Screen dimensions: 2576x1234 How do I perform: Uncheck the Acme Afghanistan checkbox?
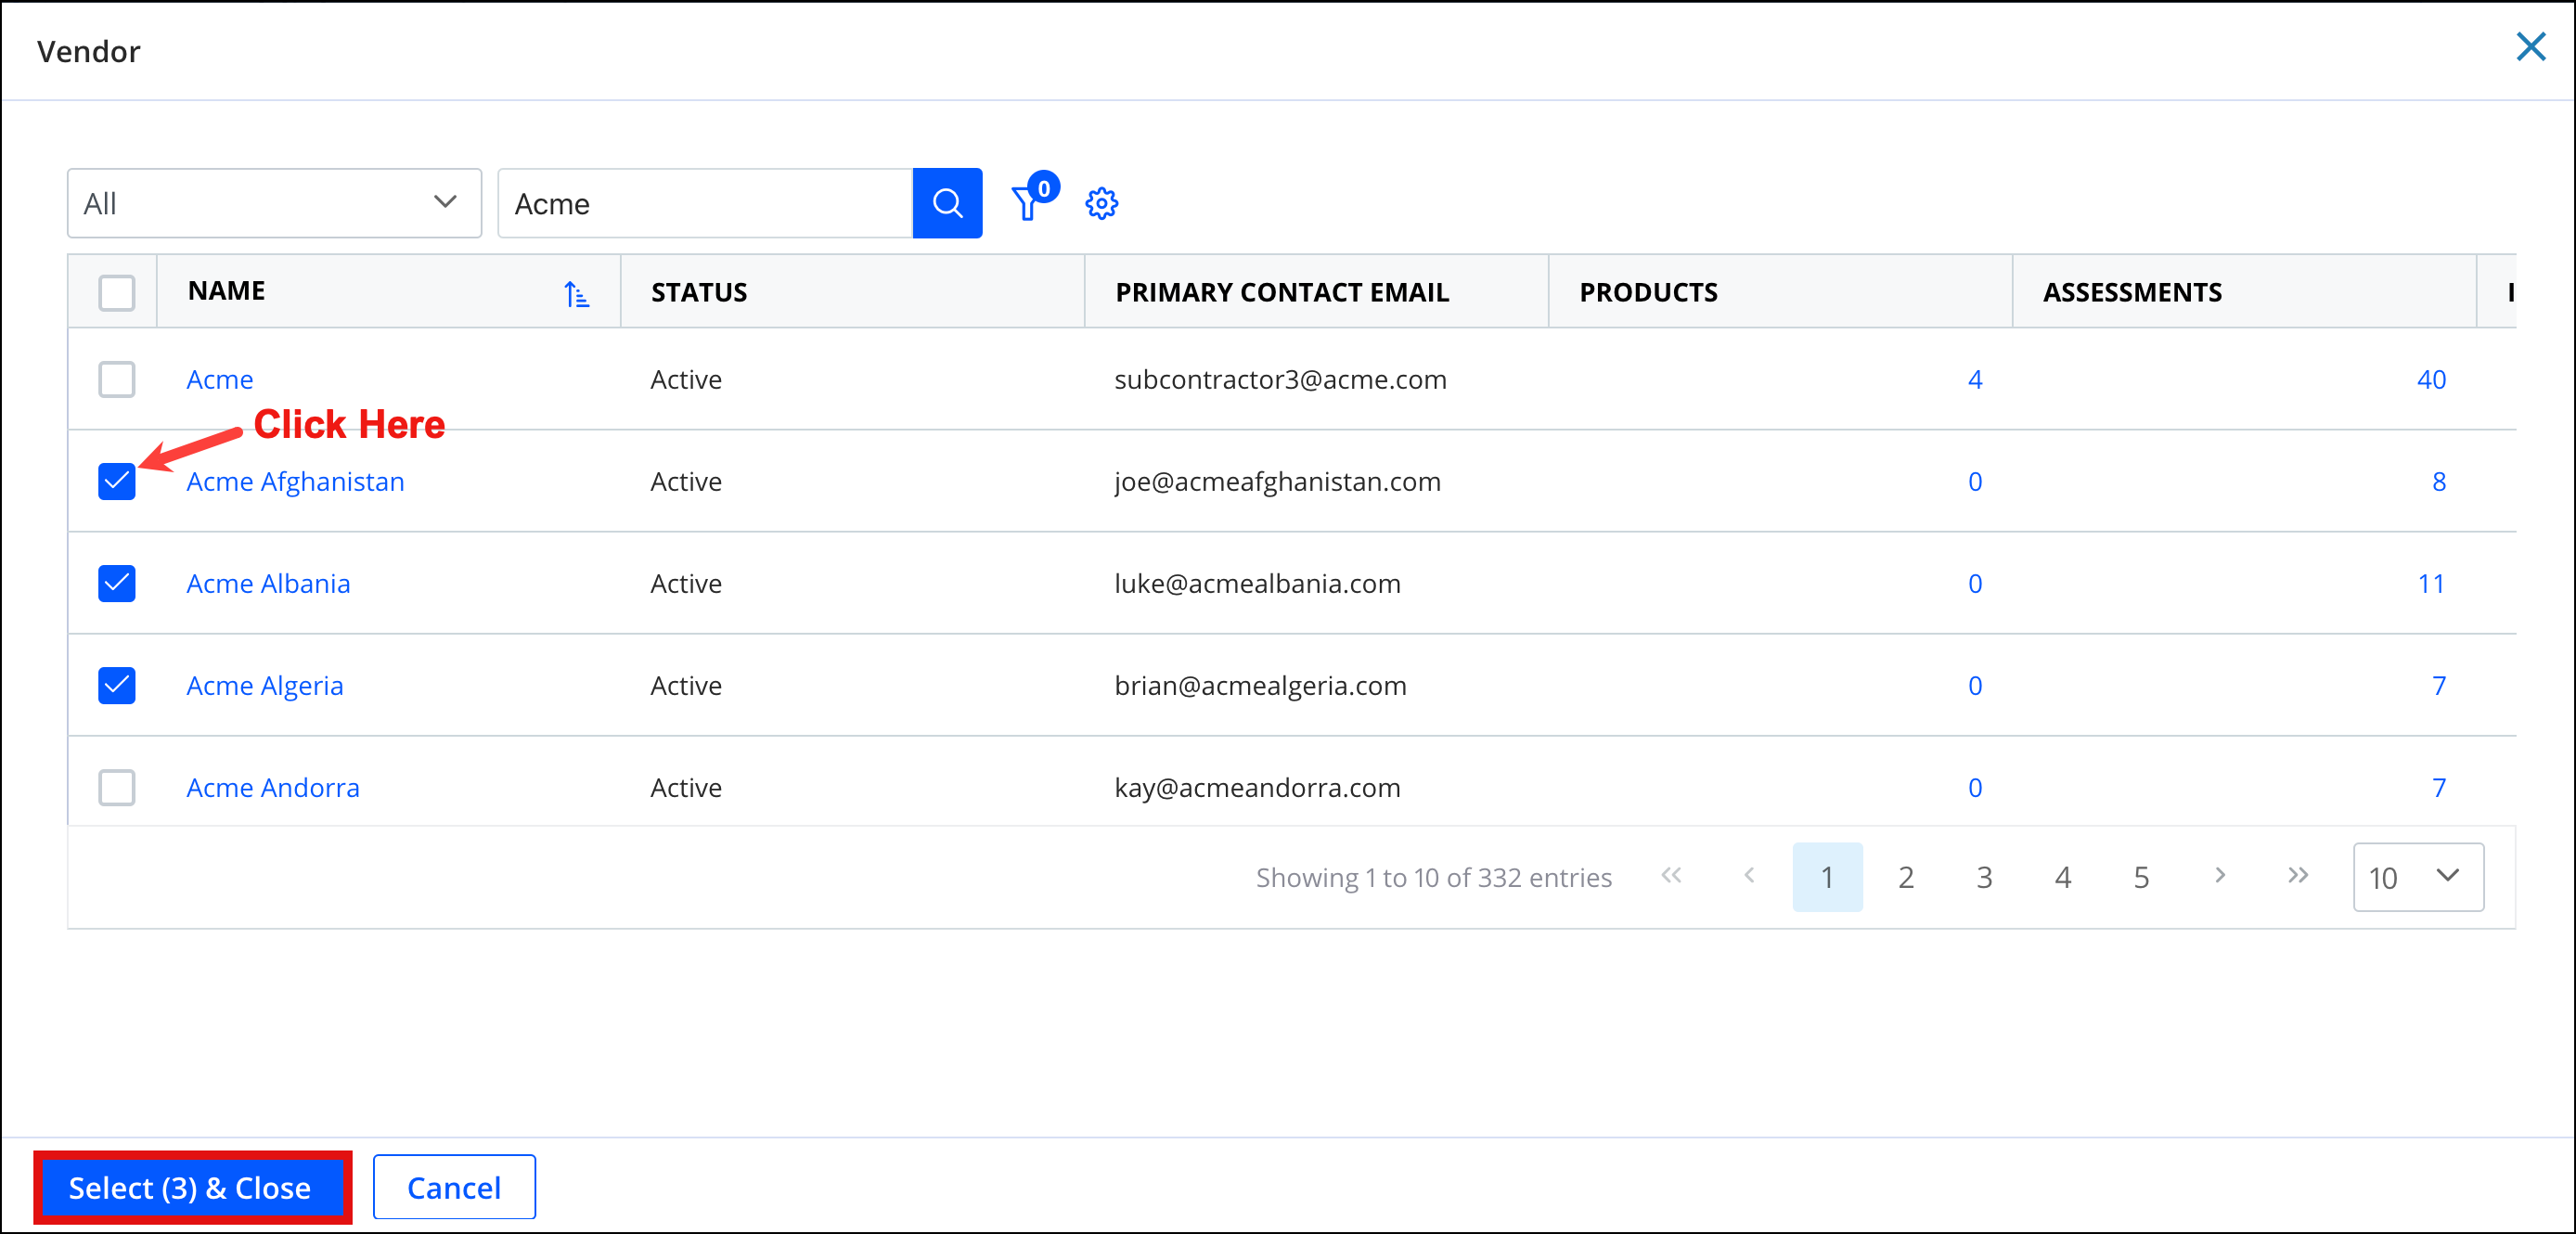coord(117,481)
